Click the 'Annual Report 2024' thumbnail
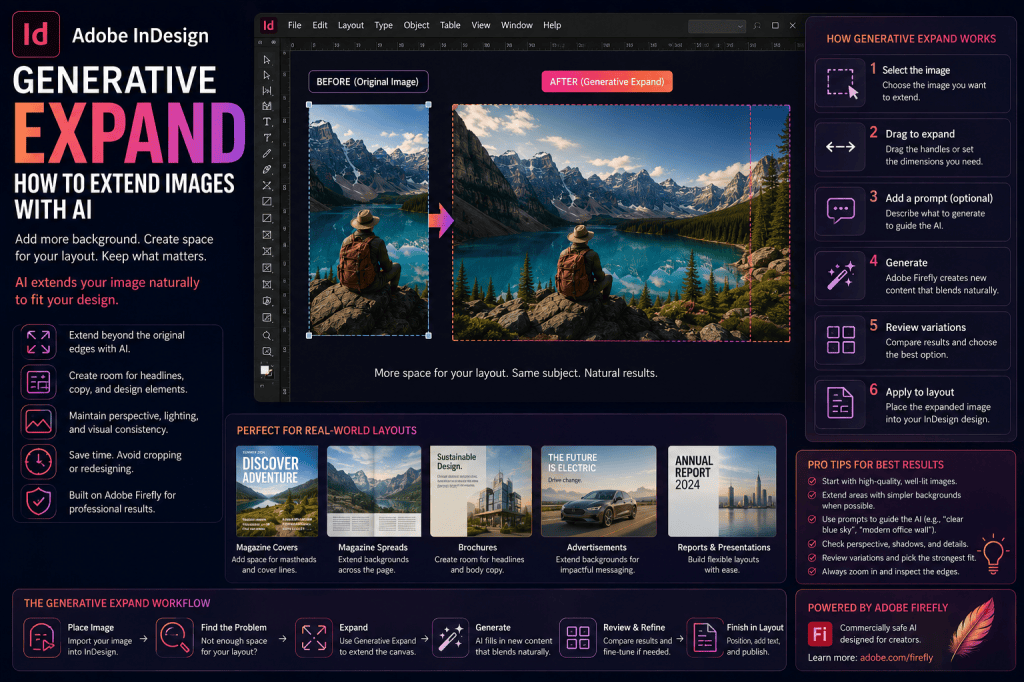The height and width of the screenshot is (682, 1024). coord(722,491)
